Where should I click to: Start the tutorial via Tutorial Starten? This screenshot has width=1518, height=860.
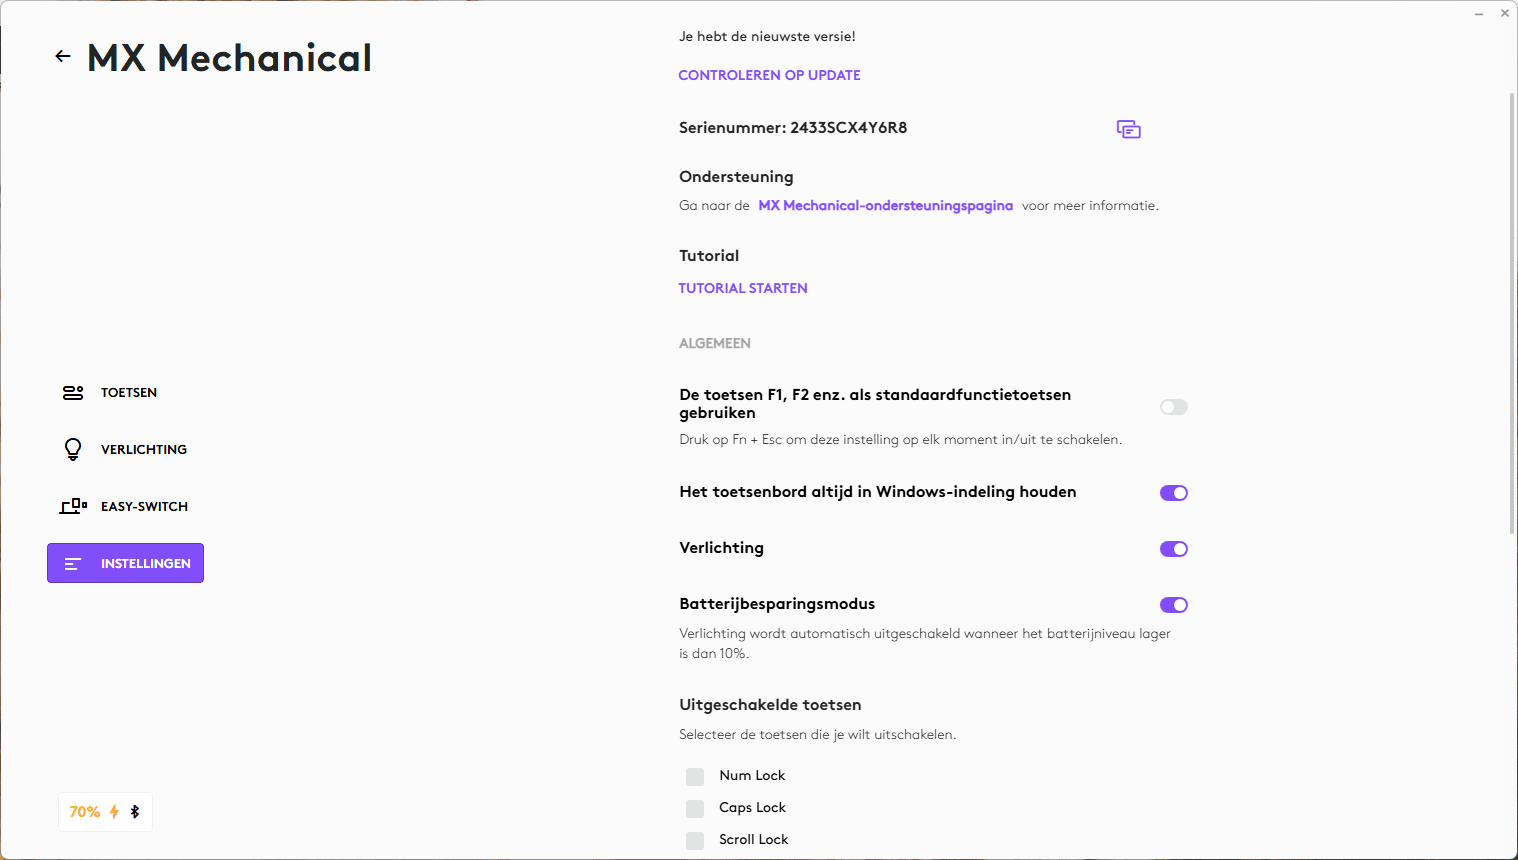(x=743, y=288)
